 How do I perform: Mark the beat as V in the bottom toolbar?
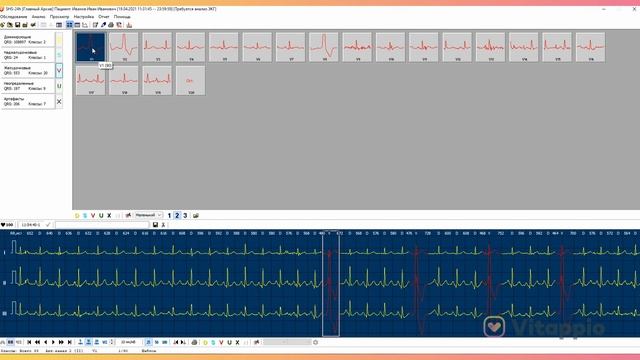pyautogui.click(x=221, y=342)
